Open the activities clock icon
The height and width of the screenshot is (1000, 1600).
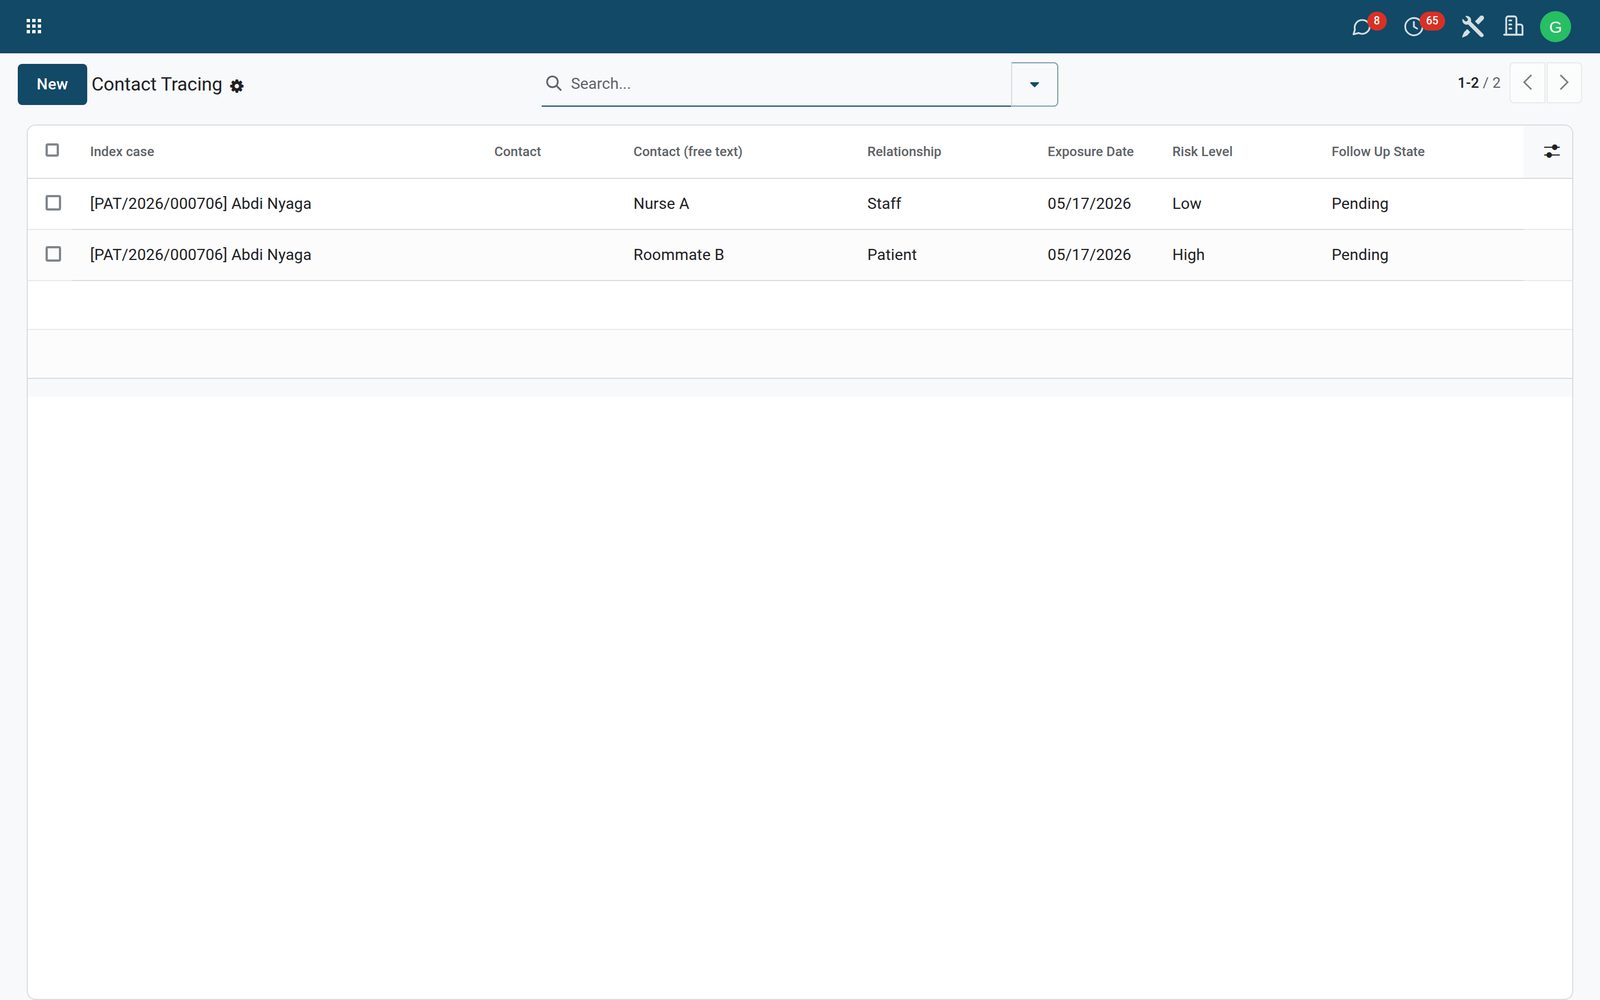[x=1413, y=27]
